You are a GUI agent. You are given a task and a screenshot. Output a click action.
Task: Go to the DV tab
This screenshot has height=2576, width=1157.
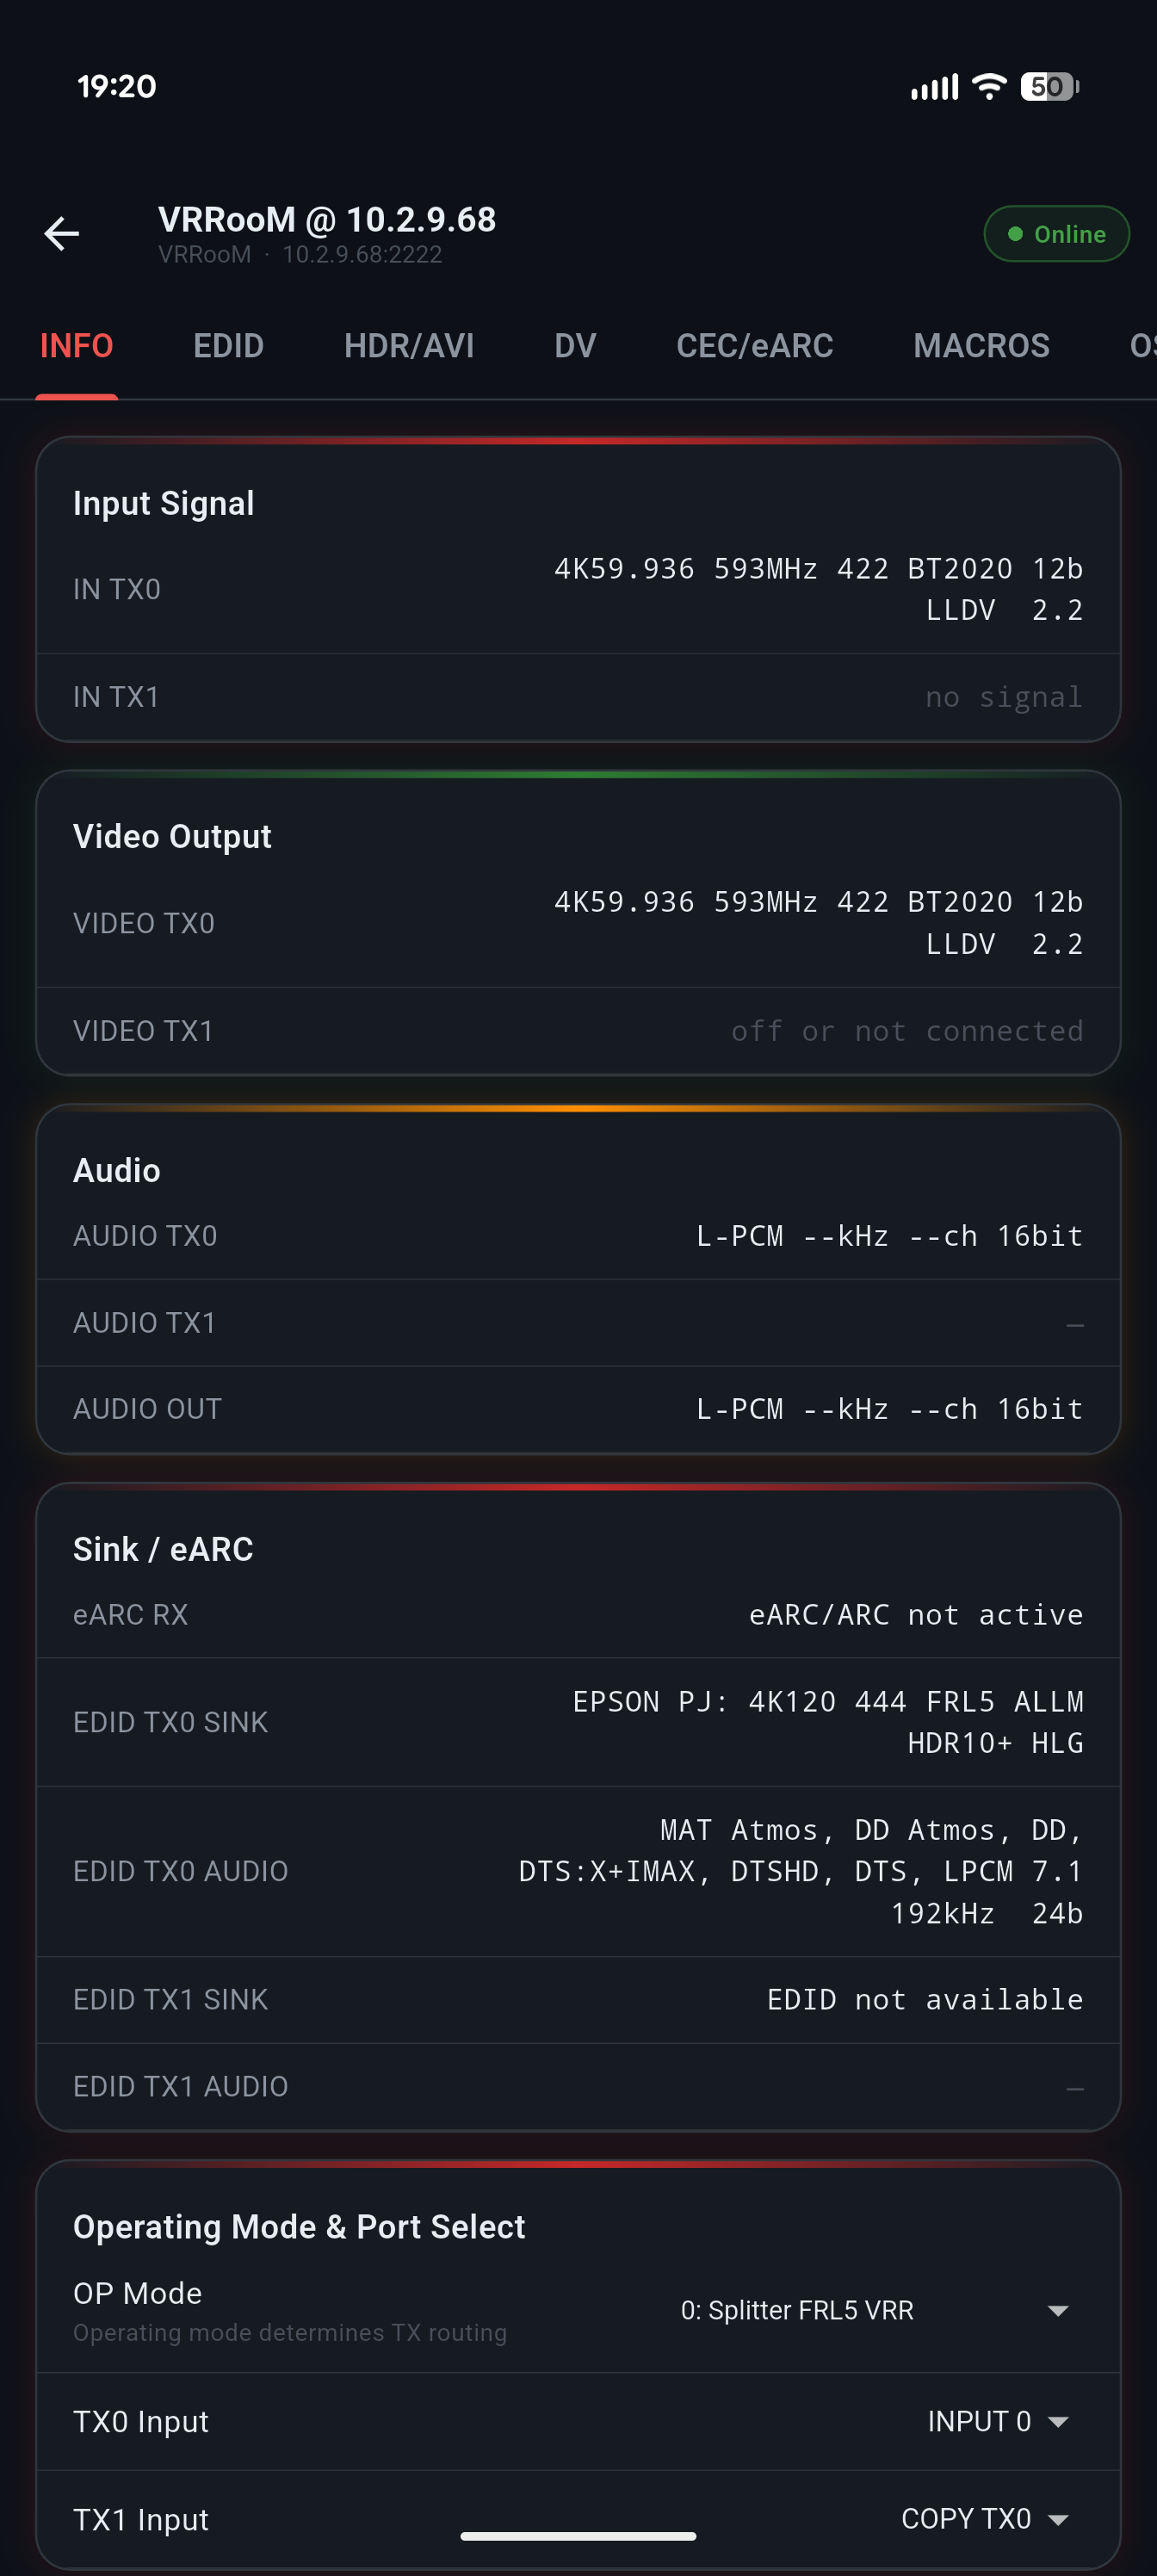click(x=575, y=346)
